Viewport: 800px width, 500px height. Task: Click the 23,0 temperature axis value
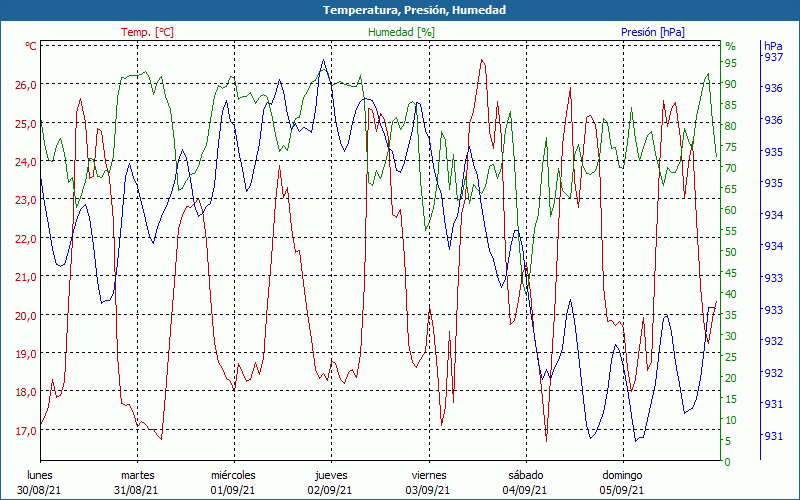click(26, 200)
